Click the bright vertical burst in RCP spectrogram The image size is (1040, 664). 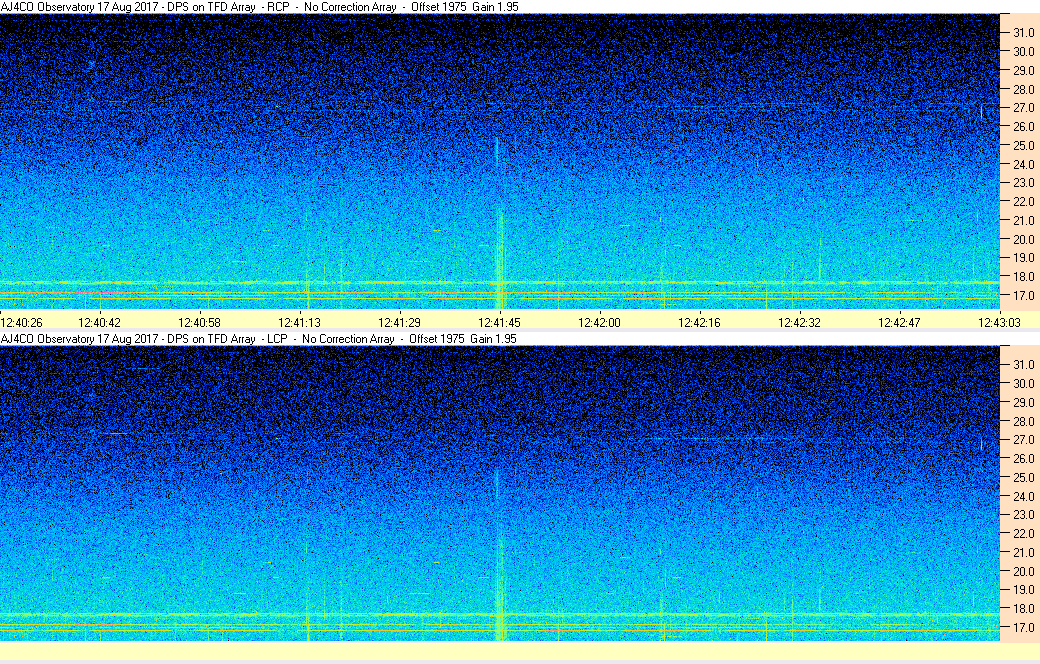(498, 250)
